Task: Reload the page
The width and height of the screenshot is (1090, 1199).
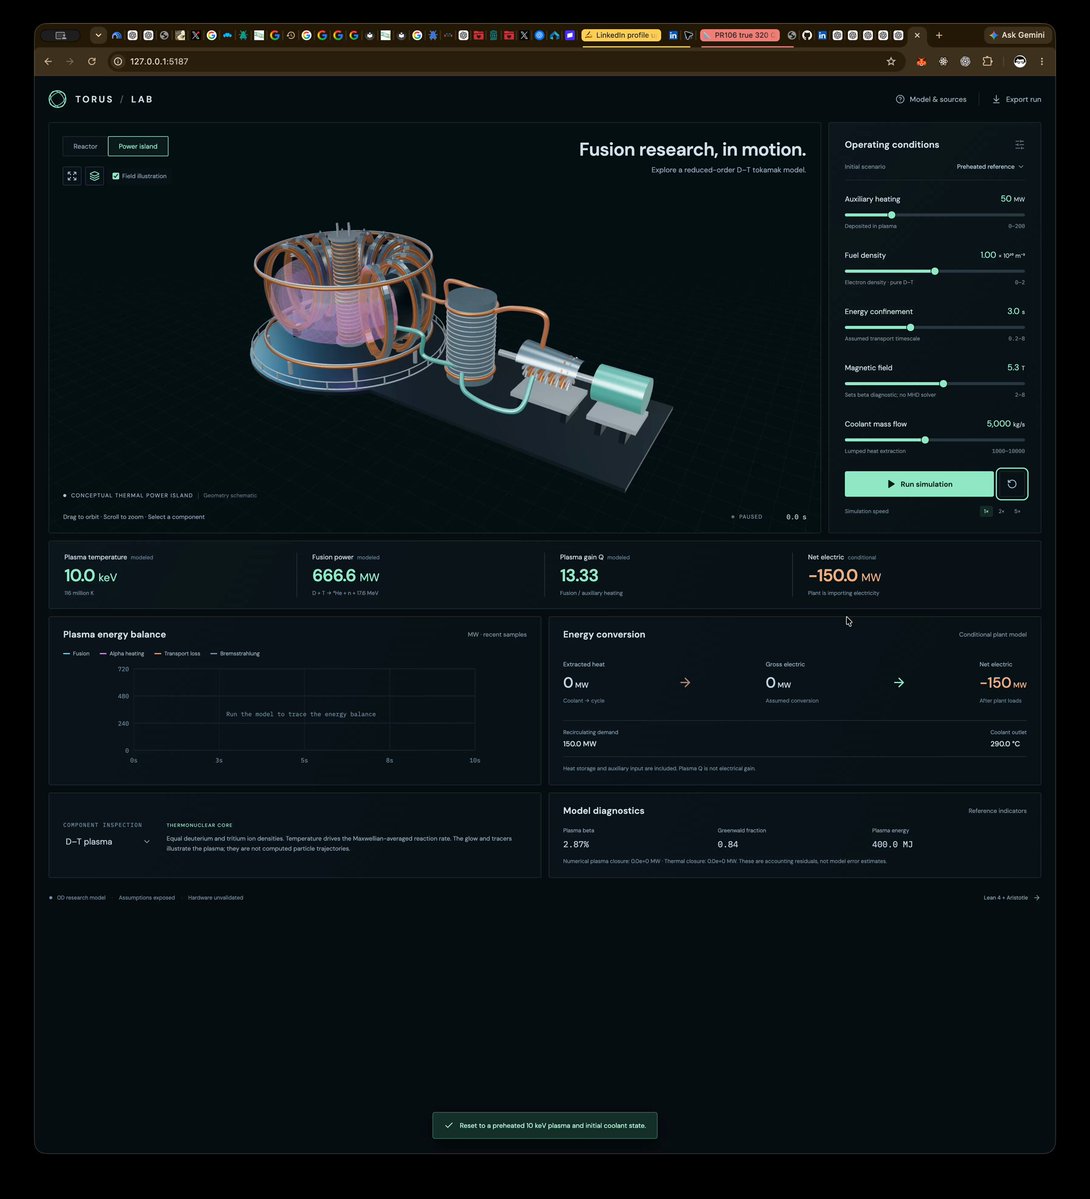Action: pyautogui.click(x=92, y=61)
